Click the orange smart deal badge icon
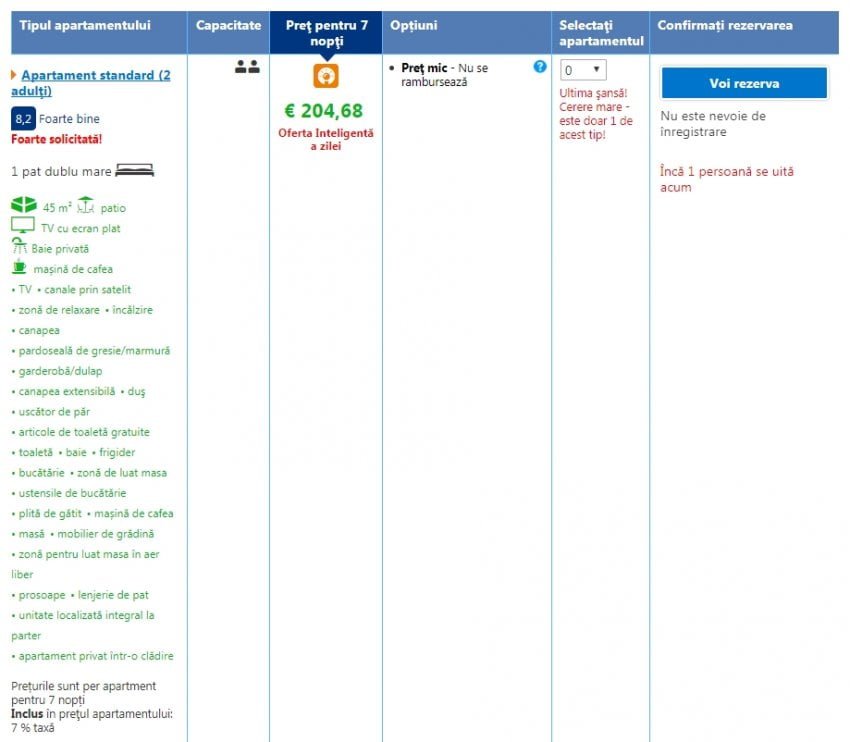The image size is (850, 742). click(x=325, y=76)
